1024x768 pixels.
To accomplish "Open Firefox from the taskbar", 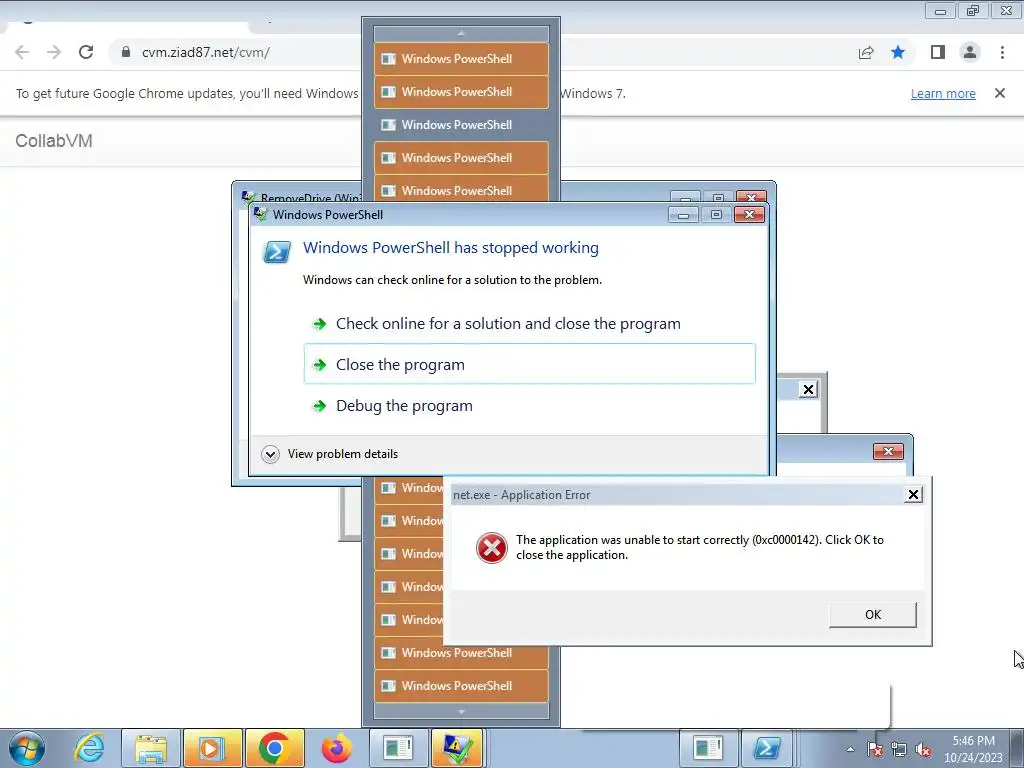I will pos(336,748).
